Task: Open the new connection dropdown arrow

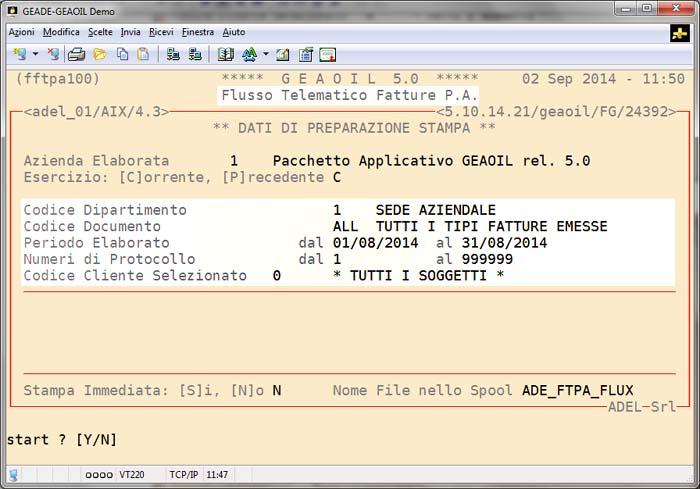Action: click(35, 54)
